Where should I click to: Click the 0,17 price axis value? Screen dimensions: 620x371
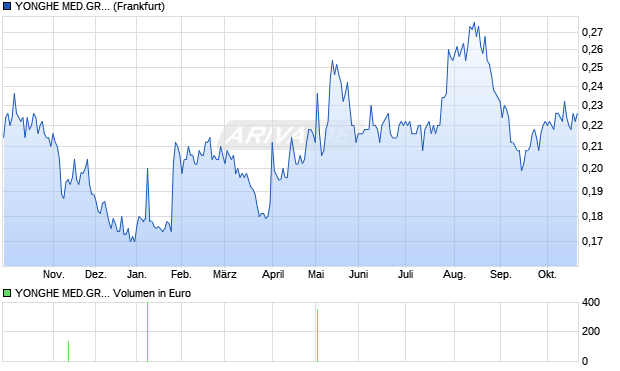(592, 241)
